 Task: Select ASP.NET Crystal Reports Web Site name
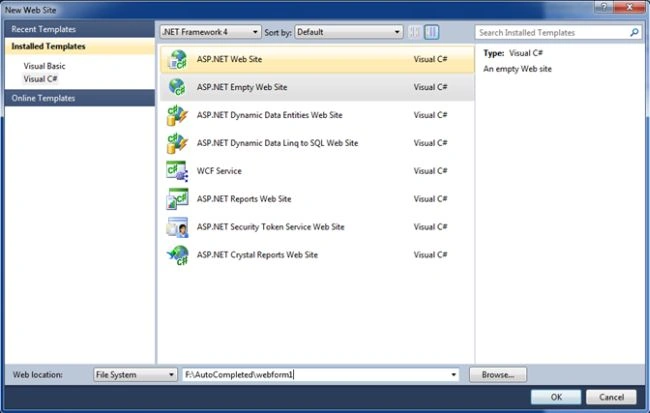pos(257,255)
